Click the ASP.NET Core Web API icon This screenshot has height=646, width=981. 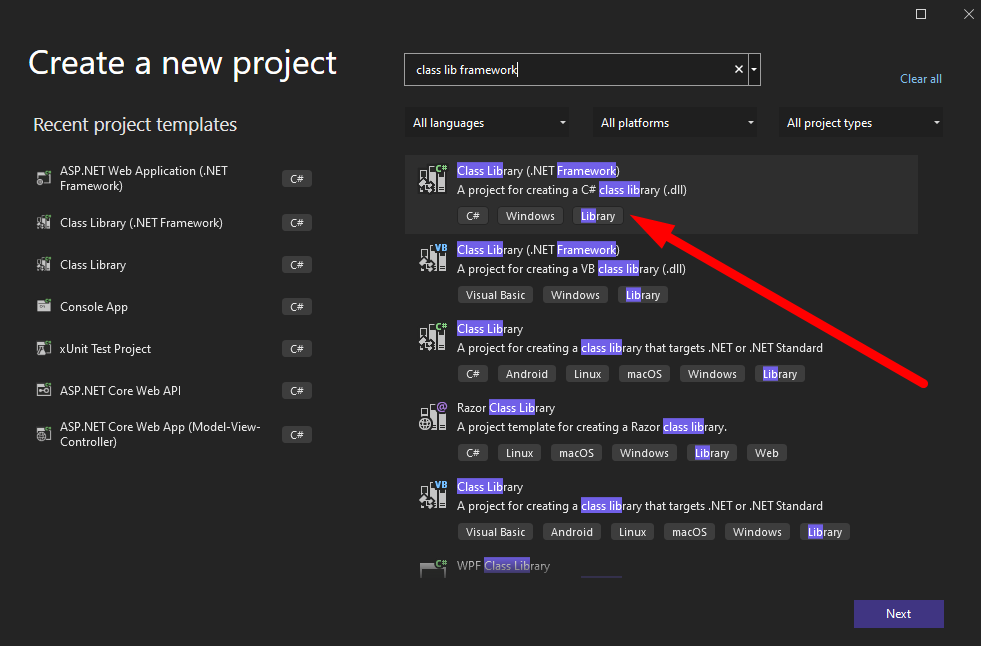(43, 391)
